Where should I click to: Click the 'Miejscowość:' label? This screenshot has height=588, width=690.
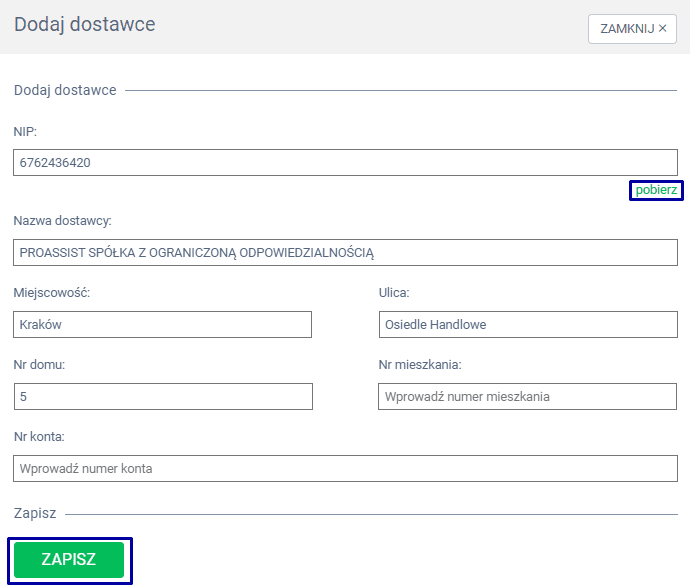pos(52,293)
